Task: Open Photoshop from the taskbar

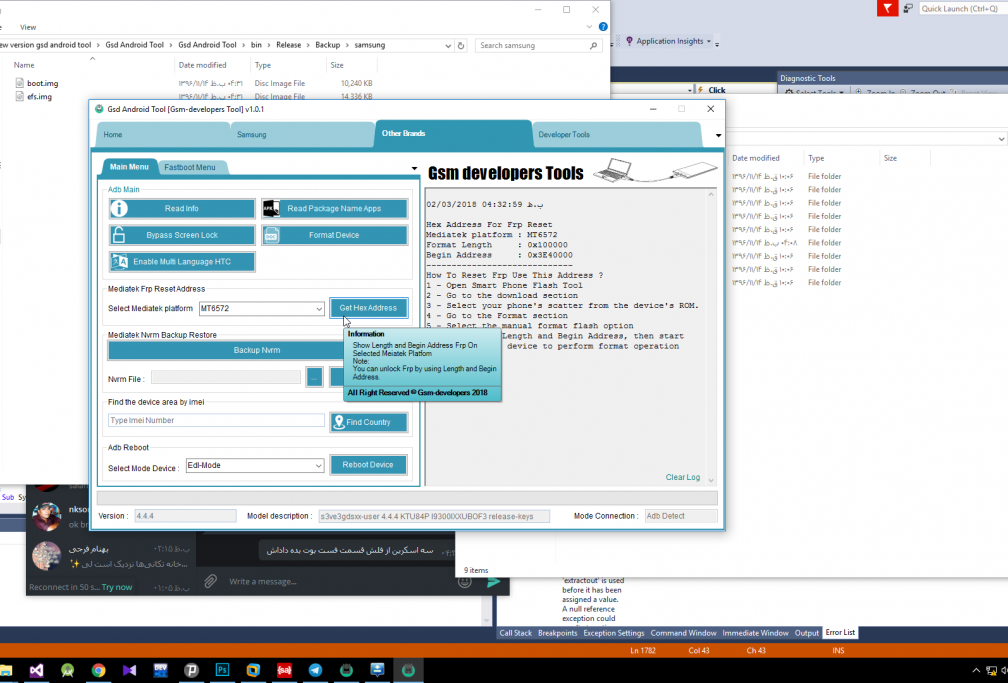Action: [x=222, y=670]
